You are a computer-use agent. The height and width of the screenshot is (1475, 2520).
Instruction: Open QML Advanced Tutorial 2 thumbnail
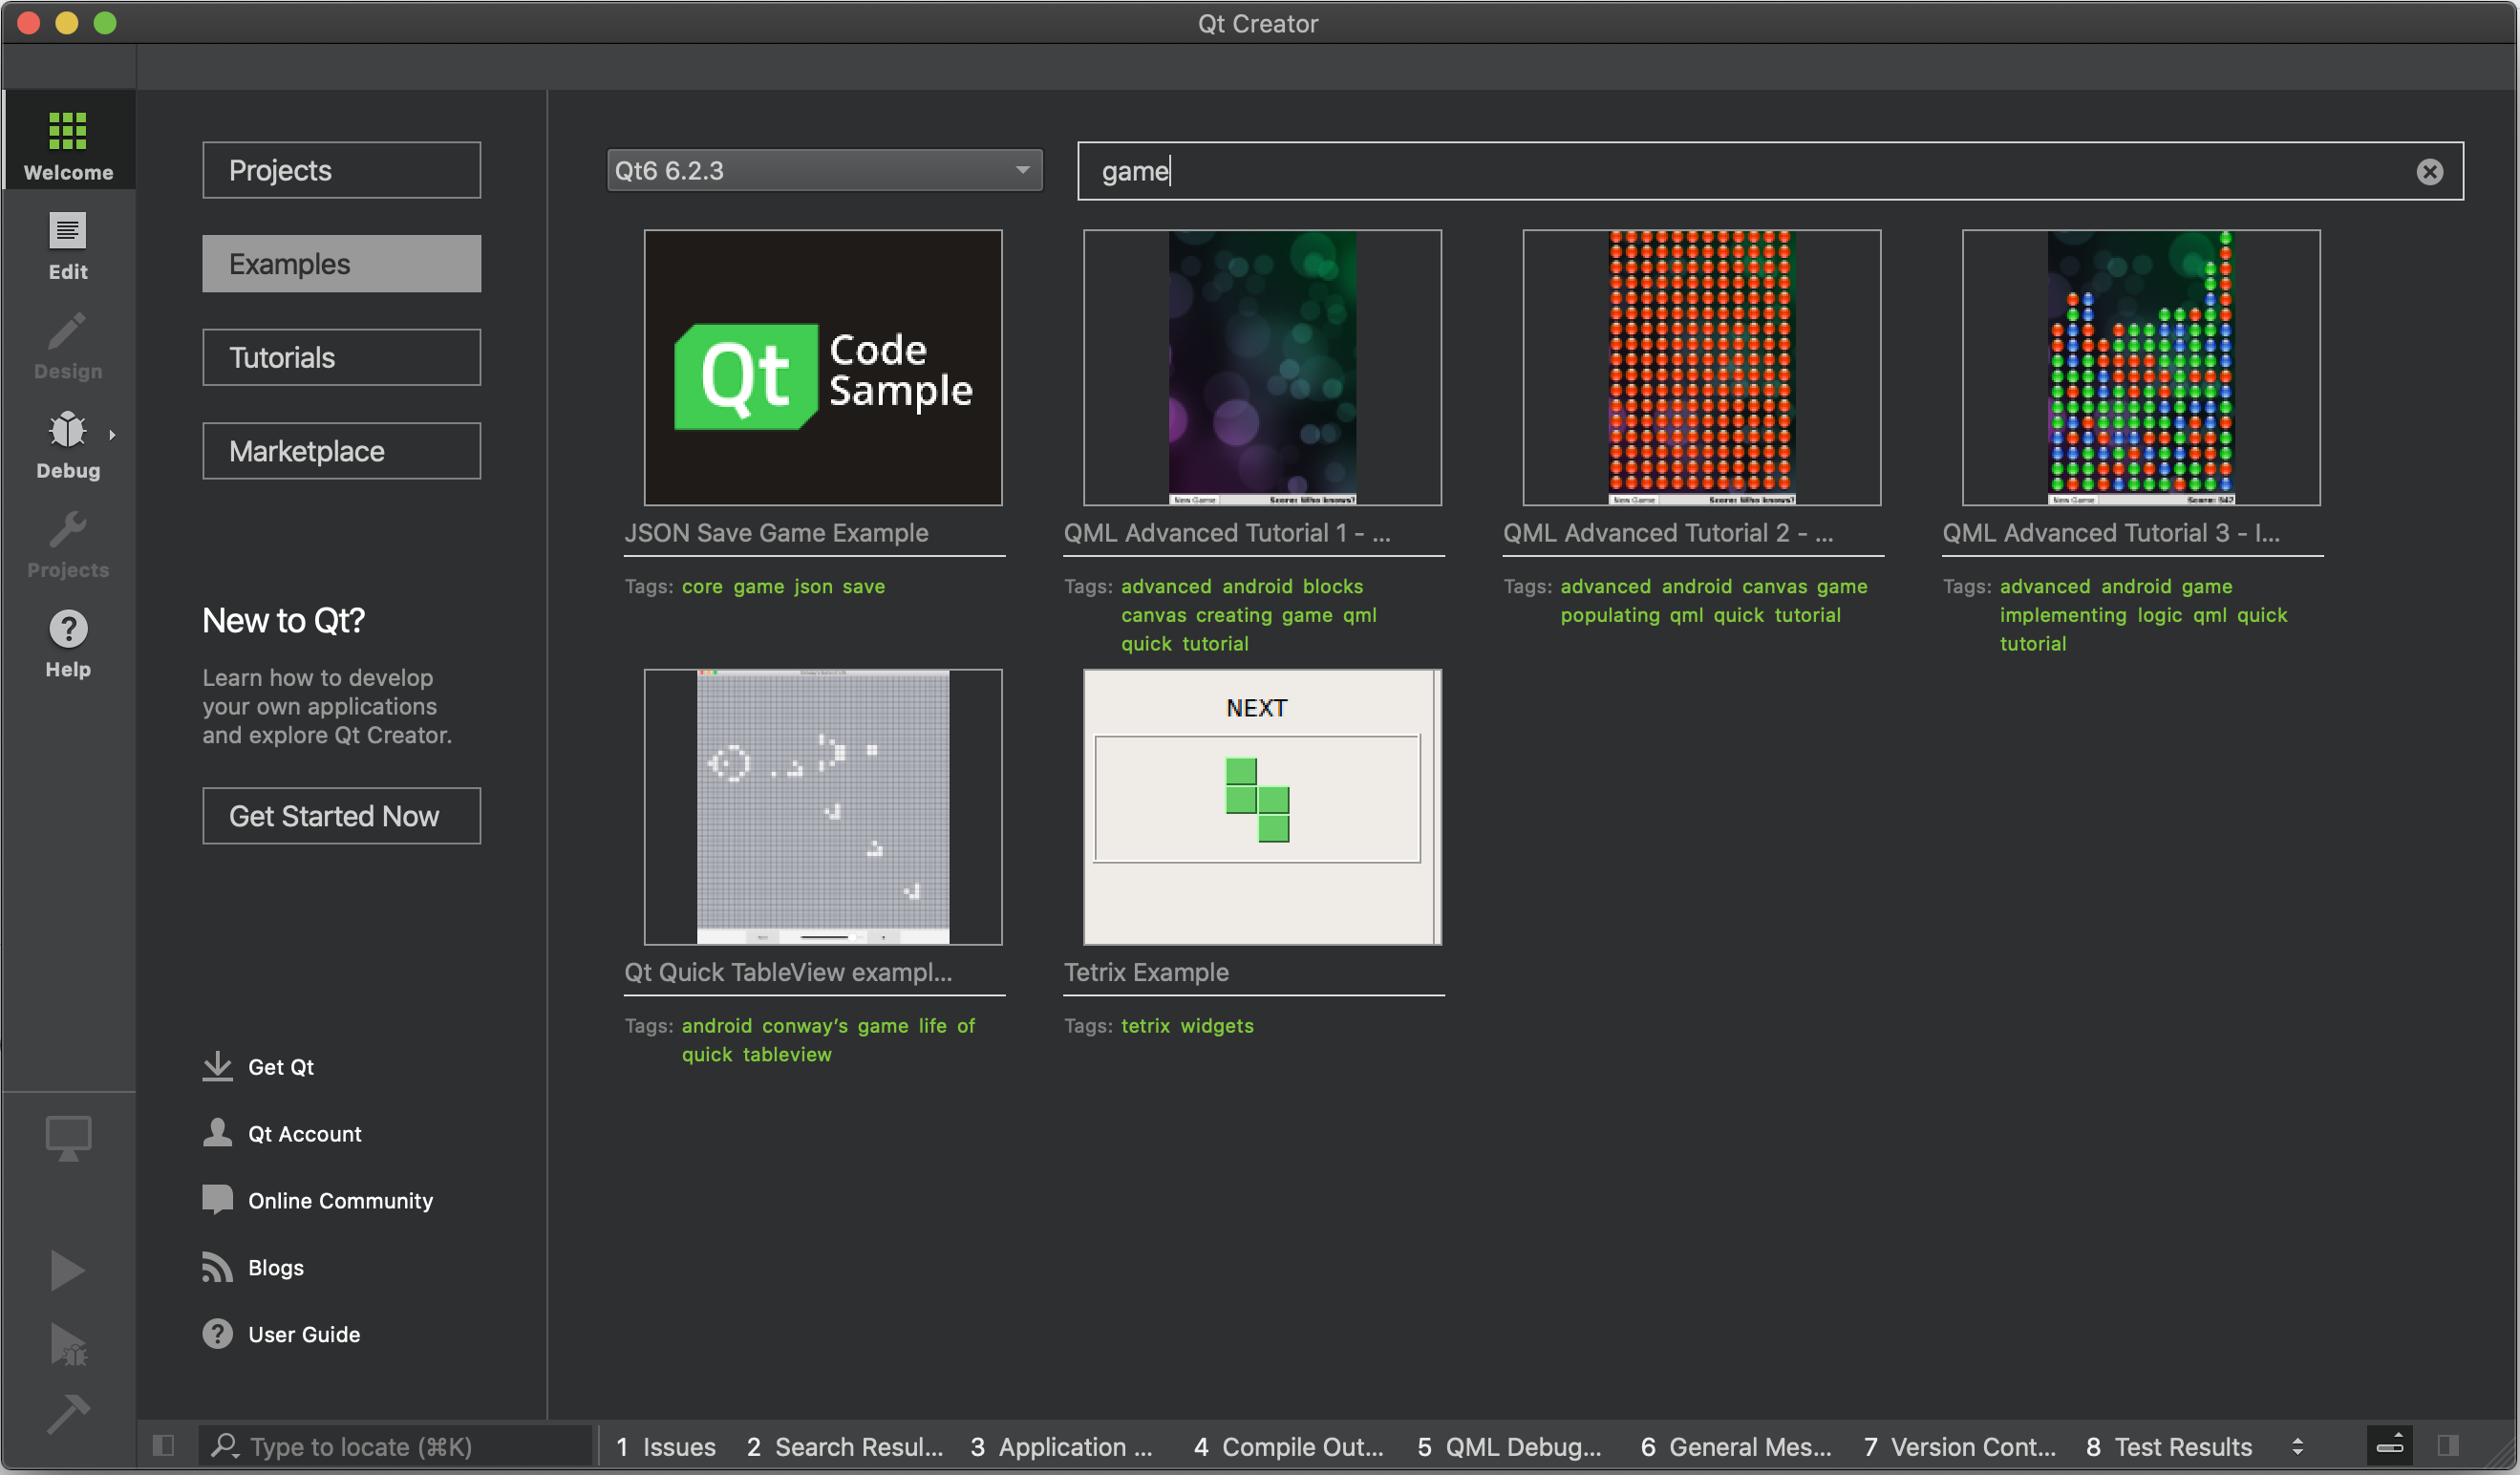[1701, 368]
